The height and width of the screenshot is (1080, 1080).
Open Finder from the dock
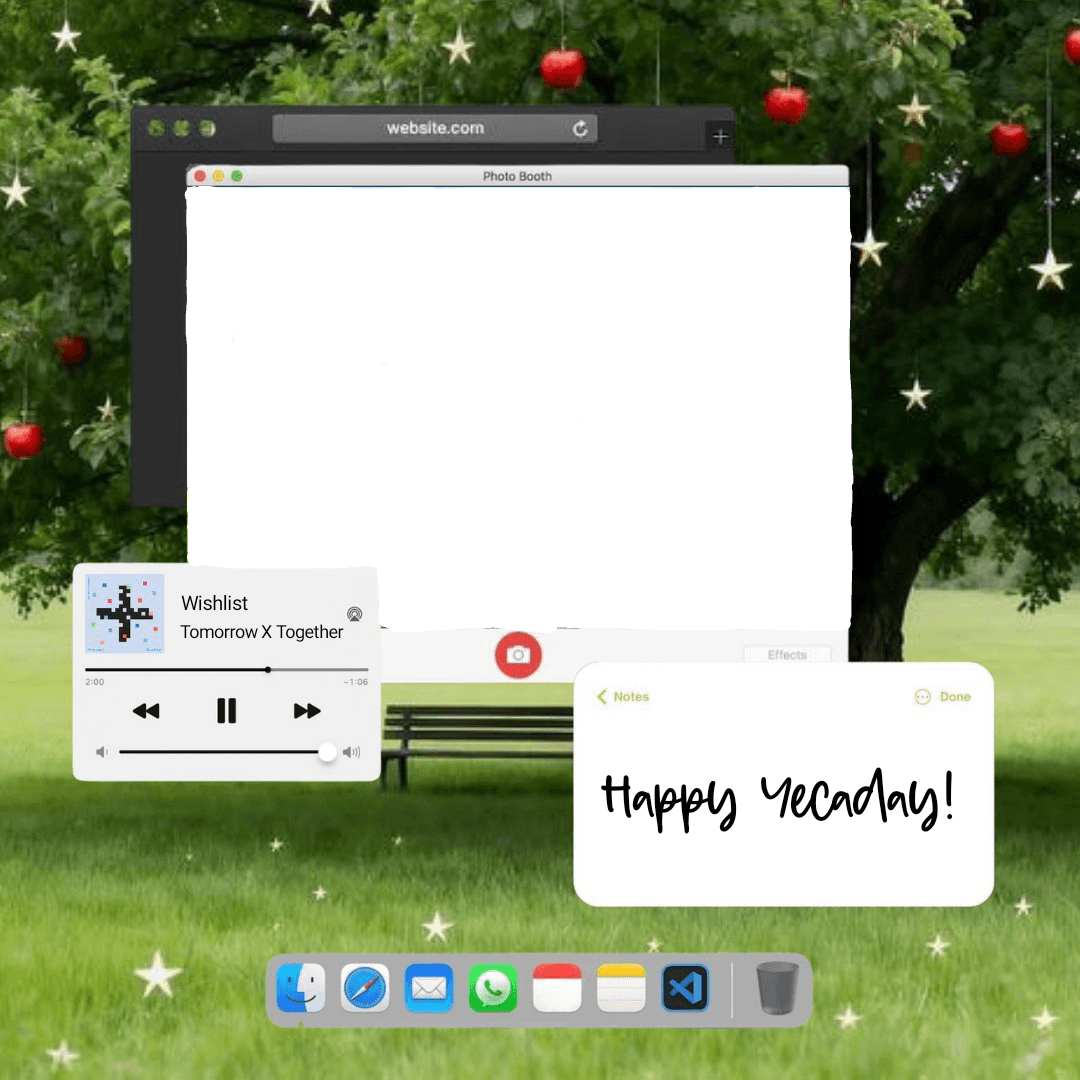click(x=300, y=988)
